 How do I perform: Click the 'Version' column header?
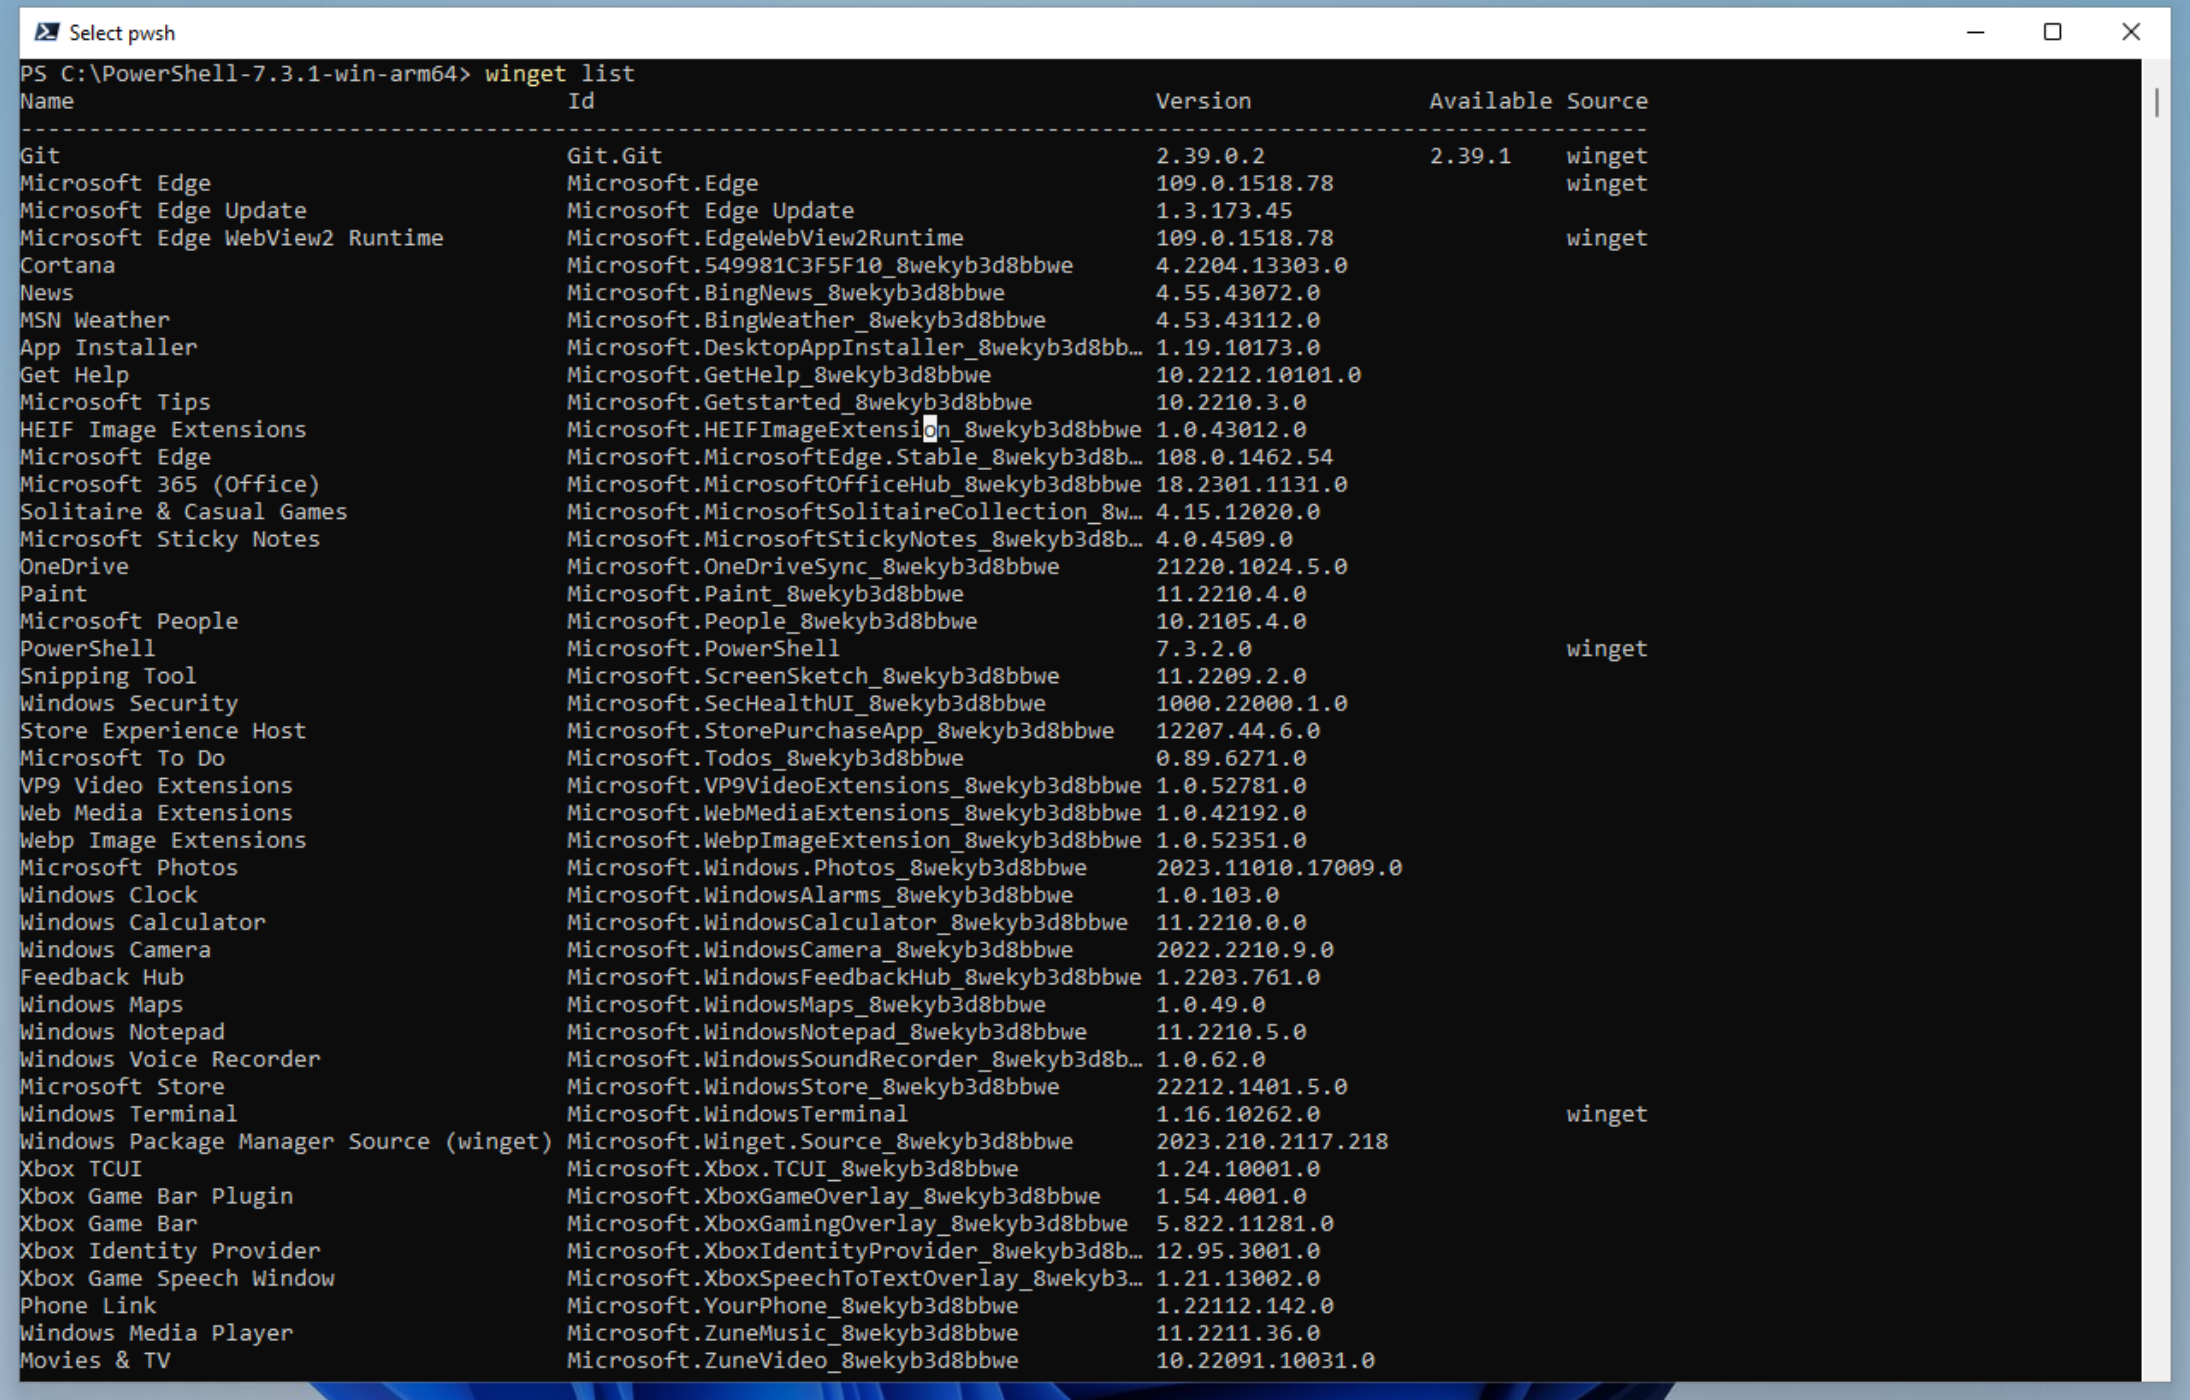click(1203, 101)
